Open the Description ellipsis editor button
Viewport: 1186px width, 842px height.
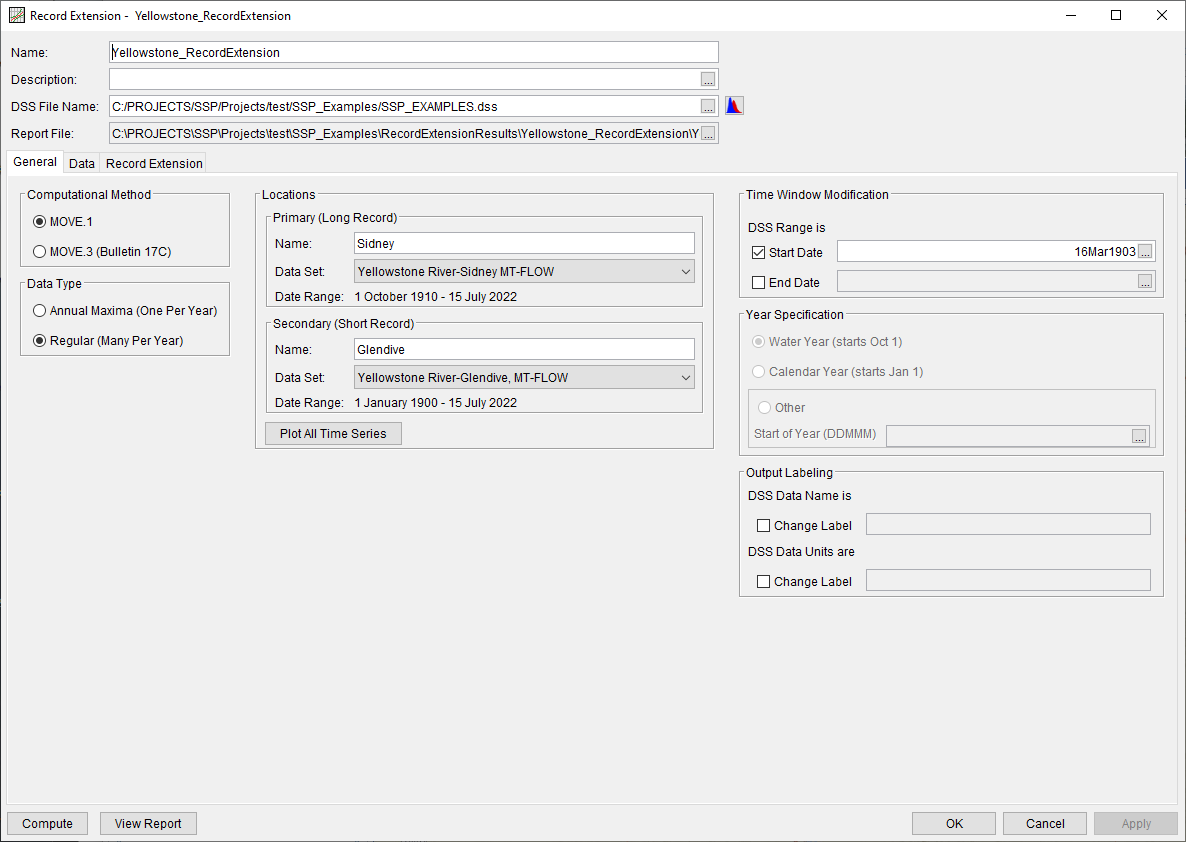(708, 80)
